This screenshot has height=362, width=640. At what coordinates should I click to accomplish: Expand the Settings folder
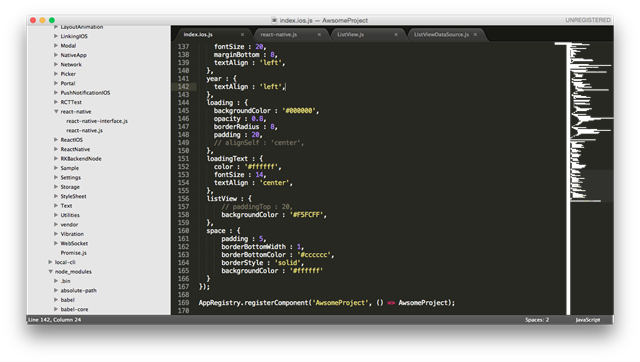click(56, 177)
